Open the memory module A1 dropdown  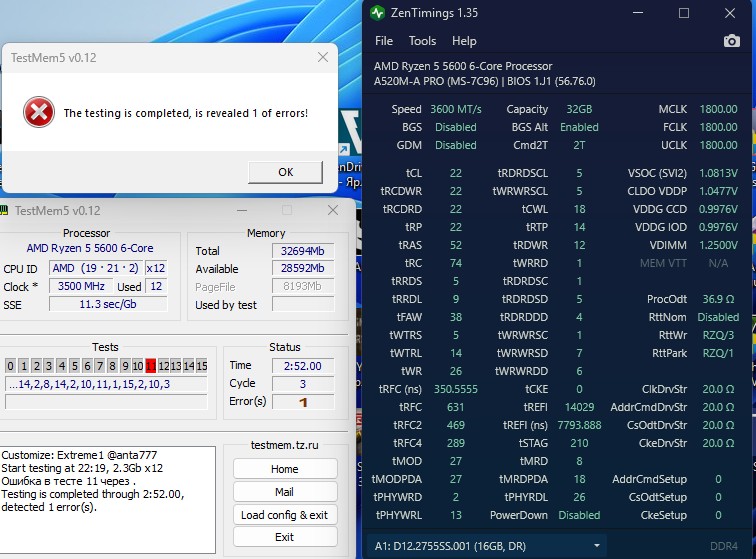pos(486,546)
